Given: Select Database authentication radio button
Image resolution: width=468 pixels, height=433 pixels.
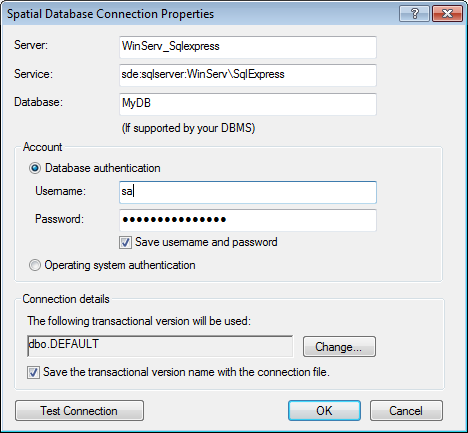Looking at the screenshot, I should (x=35, y=168).
